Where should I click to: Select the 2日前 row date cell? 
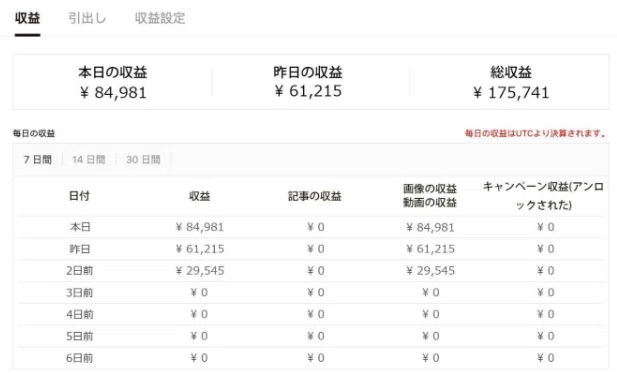[80, 271]
